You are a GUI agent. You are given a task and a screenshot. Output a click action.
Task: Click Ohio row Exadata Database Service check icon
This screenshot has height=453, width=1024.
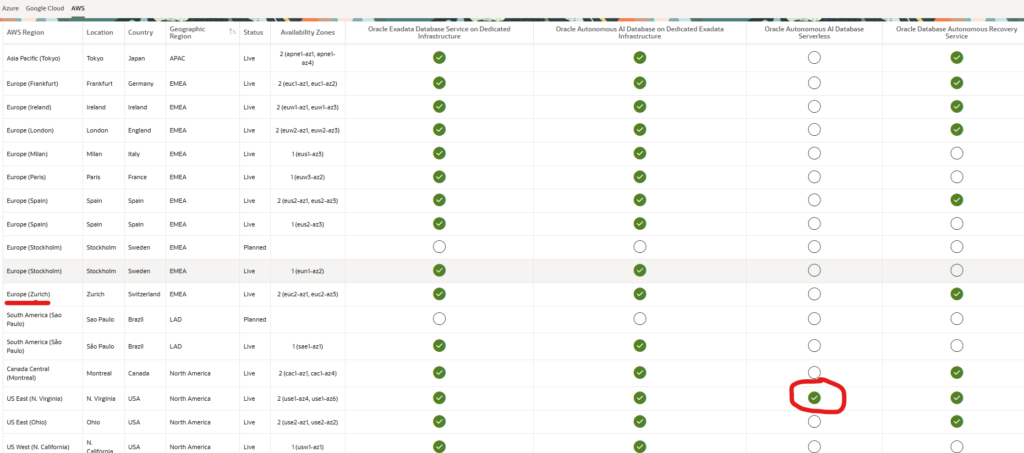tap(439, 422)
